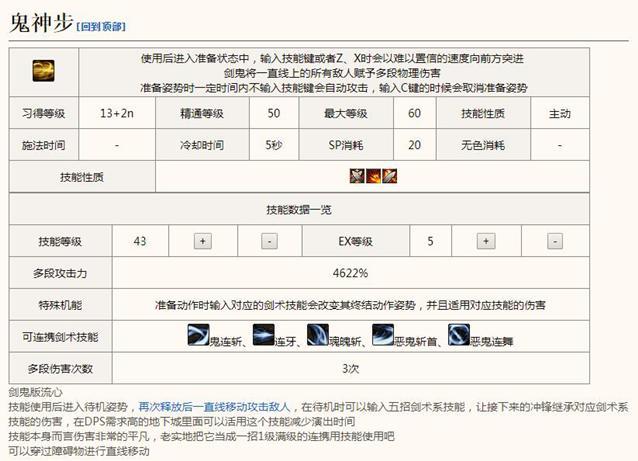
Task: Click the max level value 60
Action: tap(415, 113)
